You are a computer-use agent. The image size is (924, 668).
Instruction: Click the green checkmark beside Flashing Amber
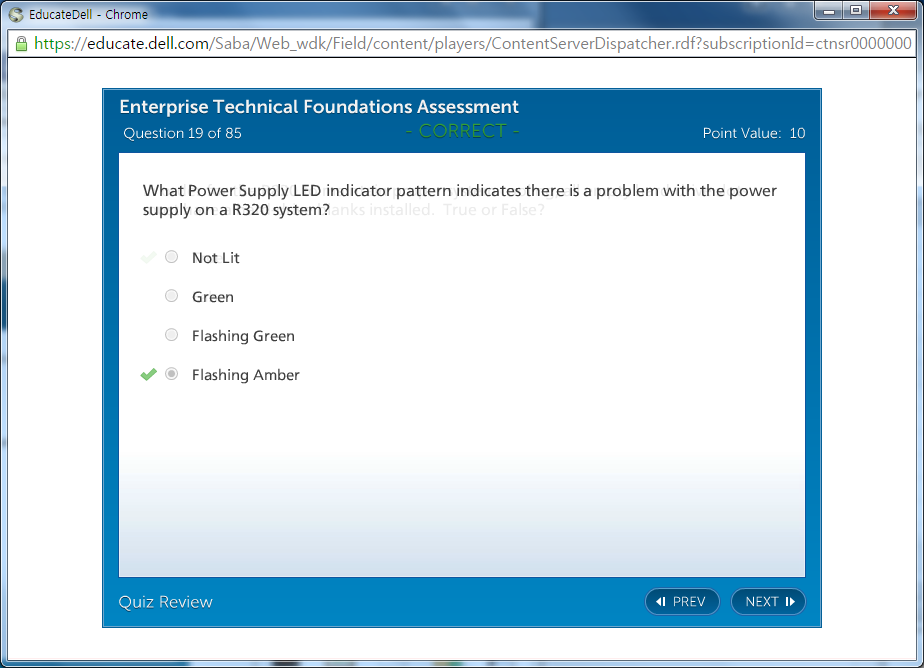click(149, 374)
